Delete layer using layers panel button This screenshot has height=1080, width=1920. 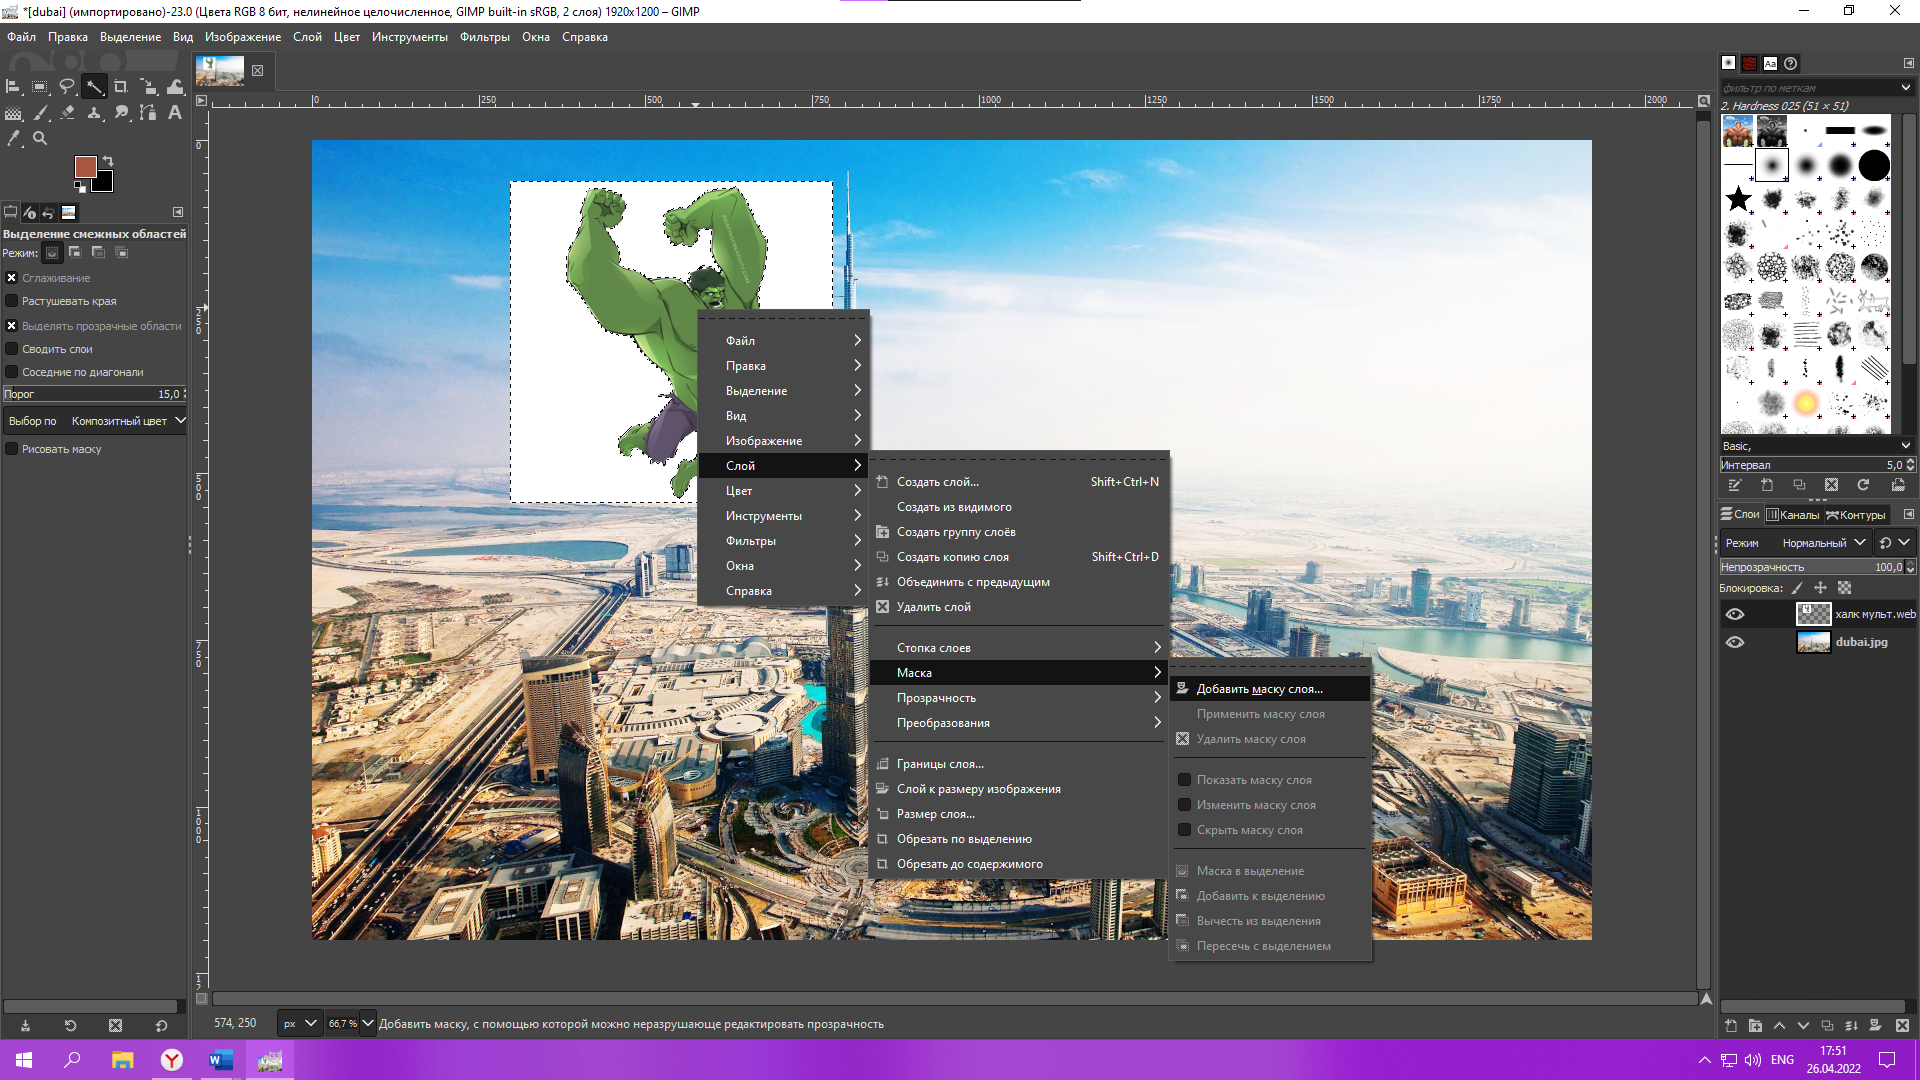1902,1025
